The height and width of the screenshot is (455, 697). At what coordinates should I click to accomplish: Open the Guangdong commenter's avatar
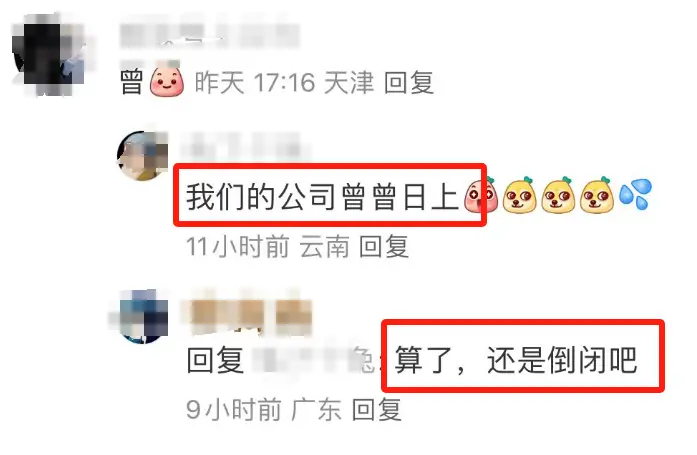(141, 316)
